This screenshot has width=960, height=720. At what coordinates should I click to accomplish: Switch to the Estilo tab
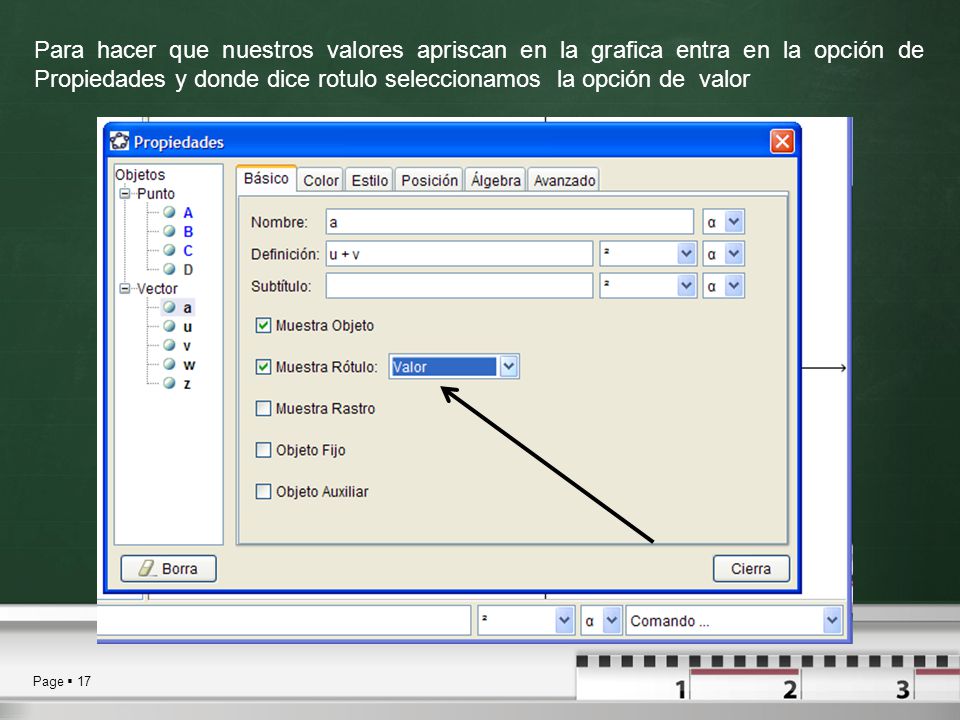pos(370,181)
